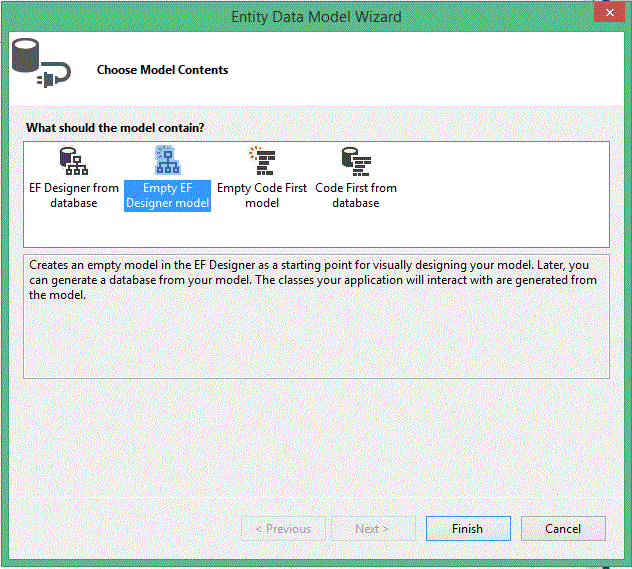Click the 'EF Designer from database' label
Image resolution: width=632 pixels, height=569 pixels.
[74, 195]
